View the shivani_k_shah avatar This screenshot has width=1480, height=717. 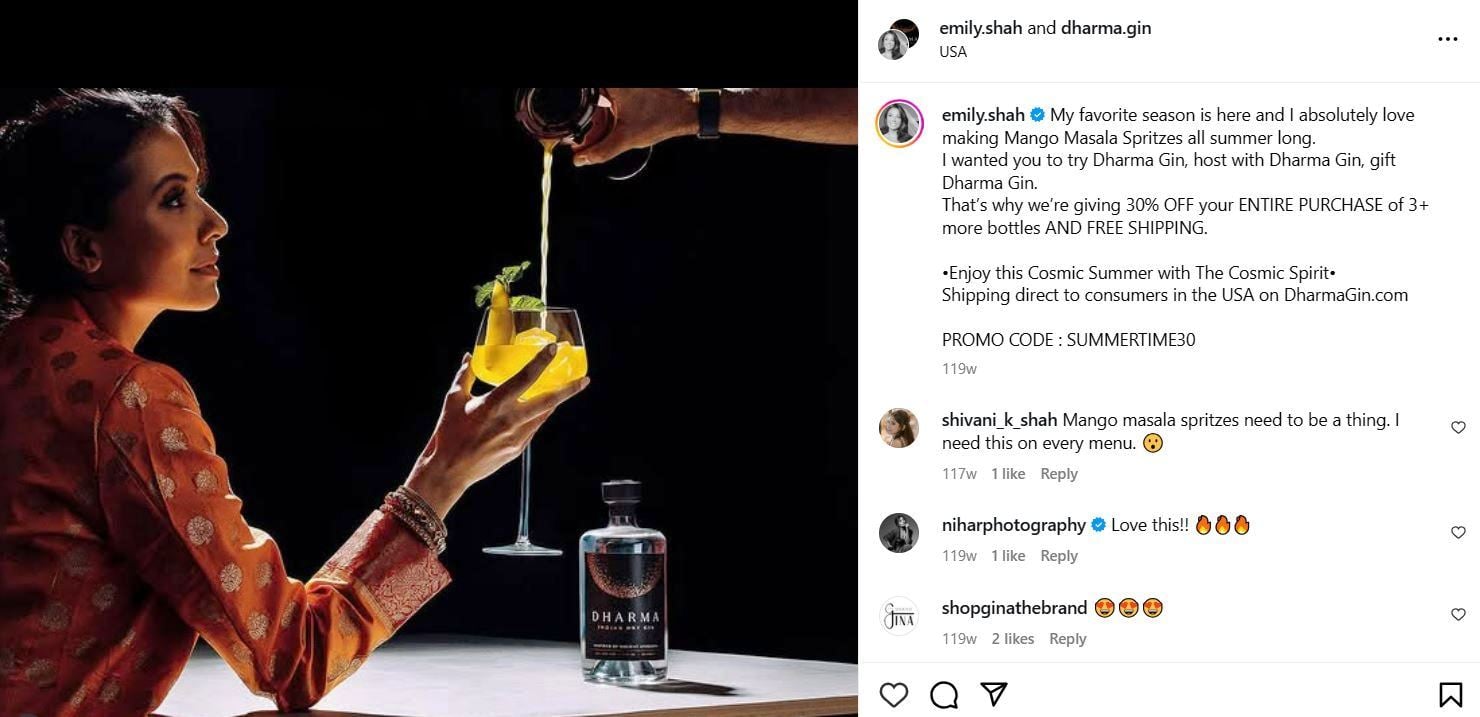click(x=898, y=428)
